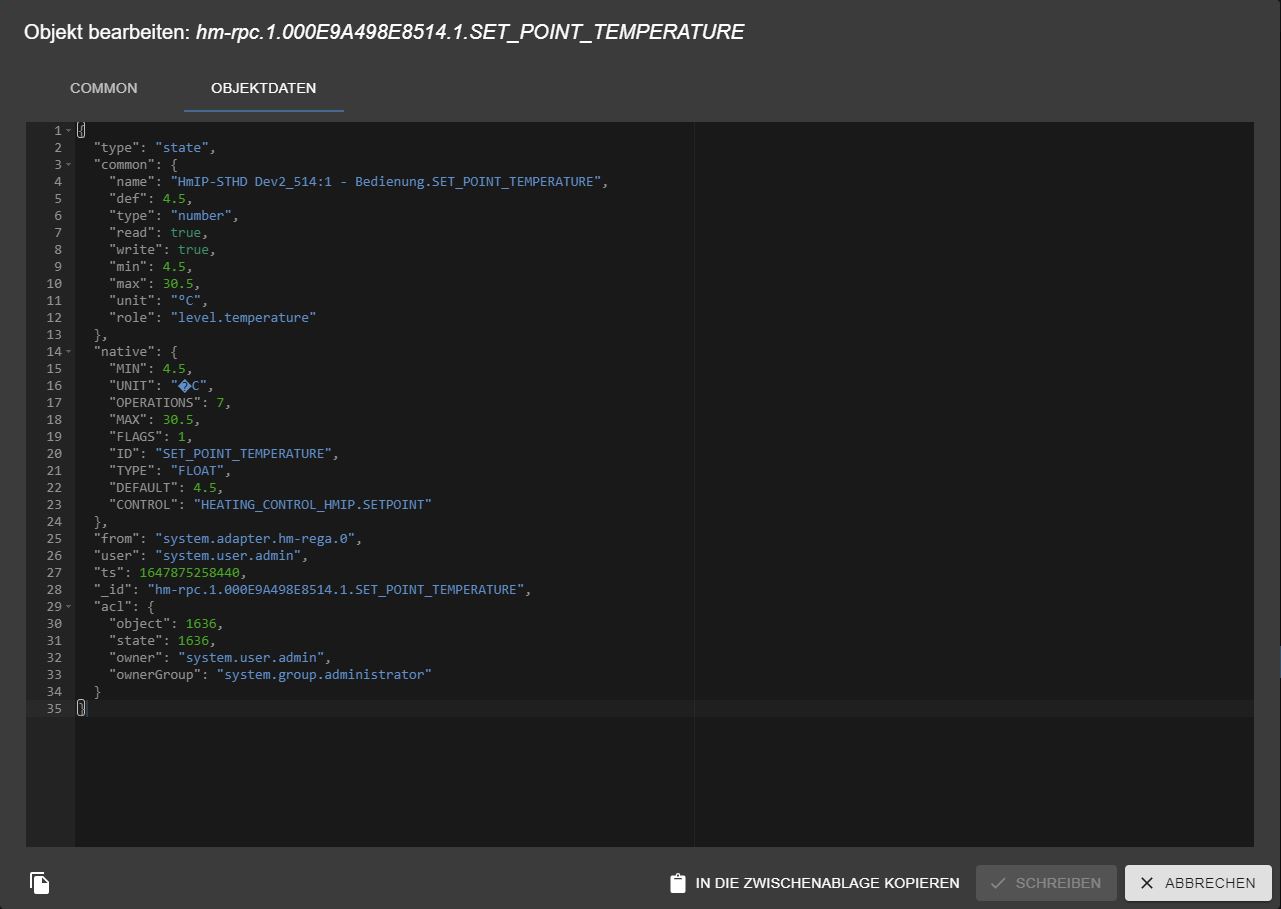Click line number 15 in the gutter
The image size is (1281, 909).
53,368
